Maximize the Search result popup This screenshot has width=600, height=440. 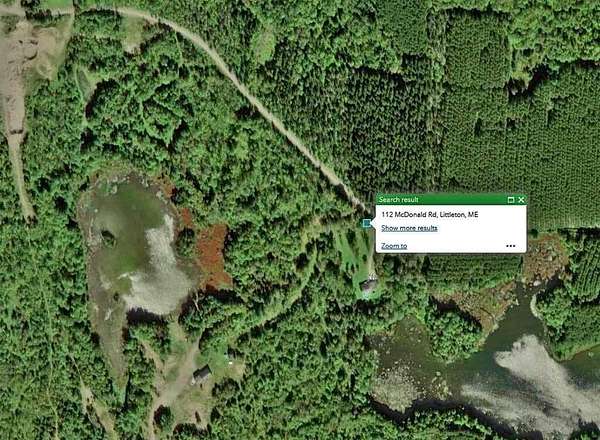[511, 200]
